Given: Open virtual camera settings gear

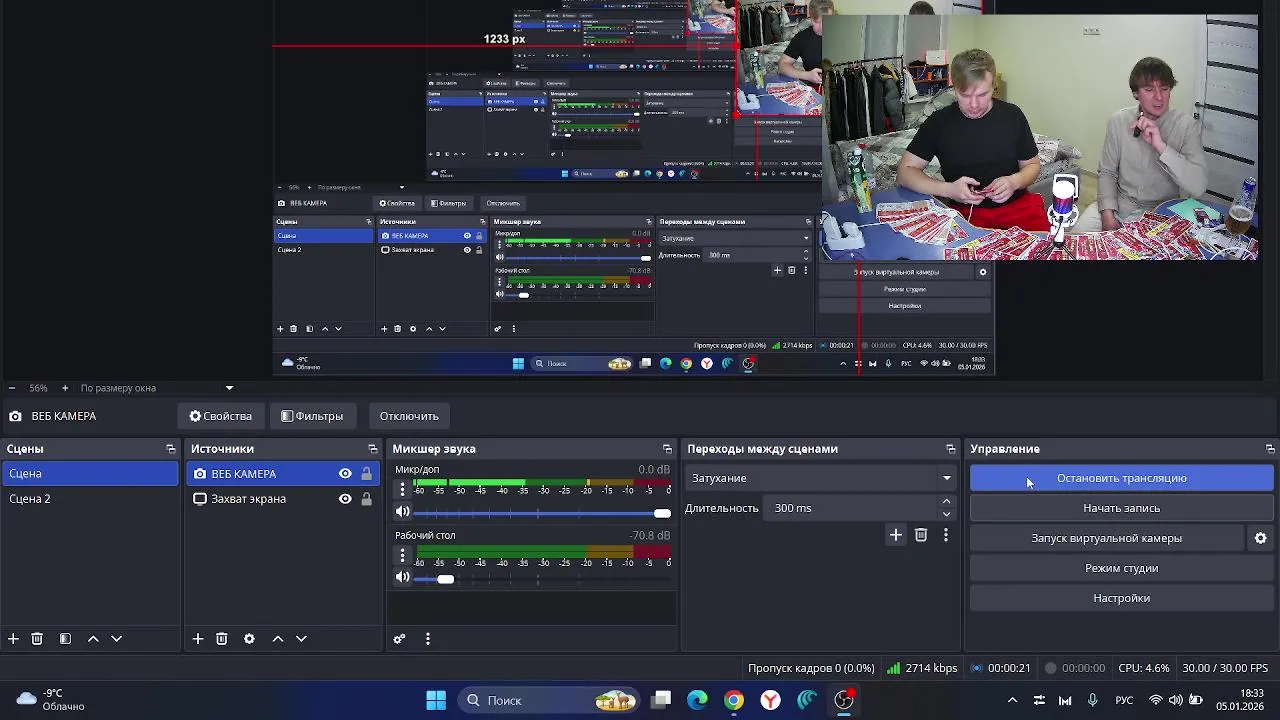Looking at the screenshot, I should pos(1261,538).
